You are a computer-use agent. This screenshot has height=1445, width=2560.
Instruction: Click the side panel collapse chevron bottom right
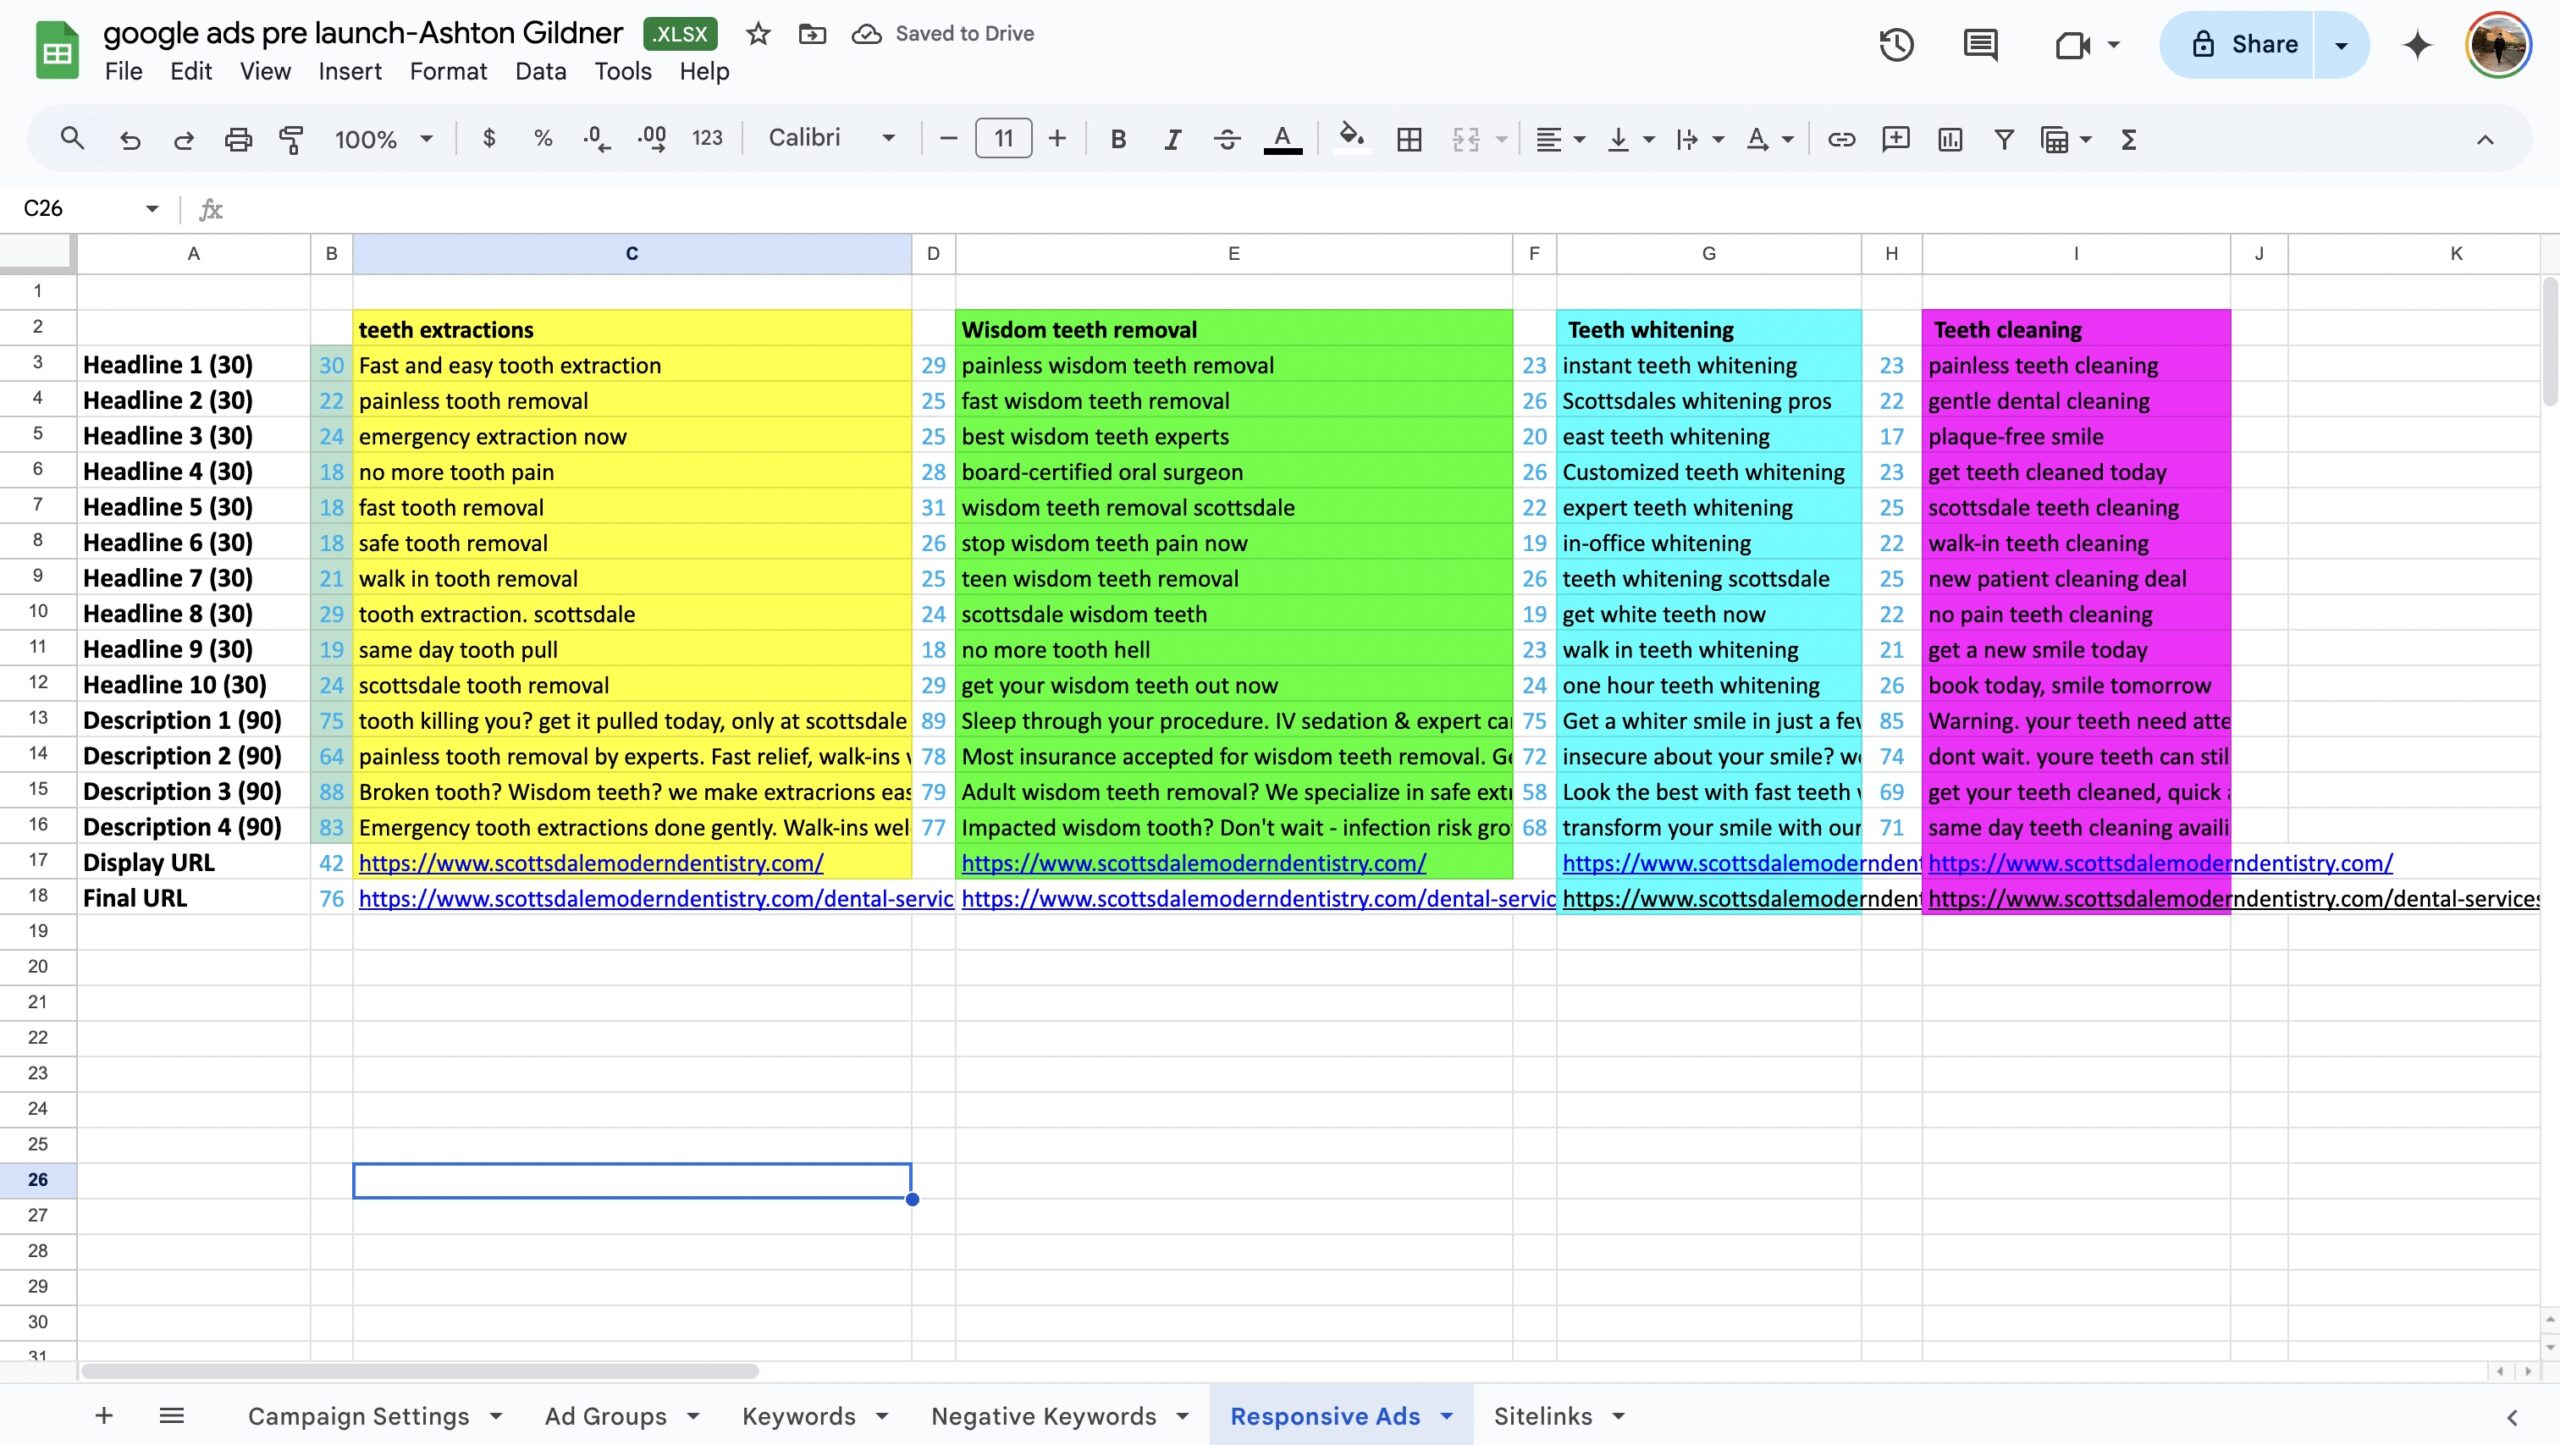click(2512, 1417)
